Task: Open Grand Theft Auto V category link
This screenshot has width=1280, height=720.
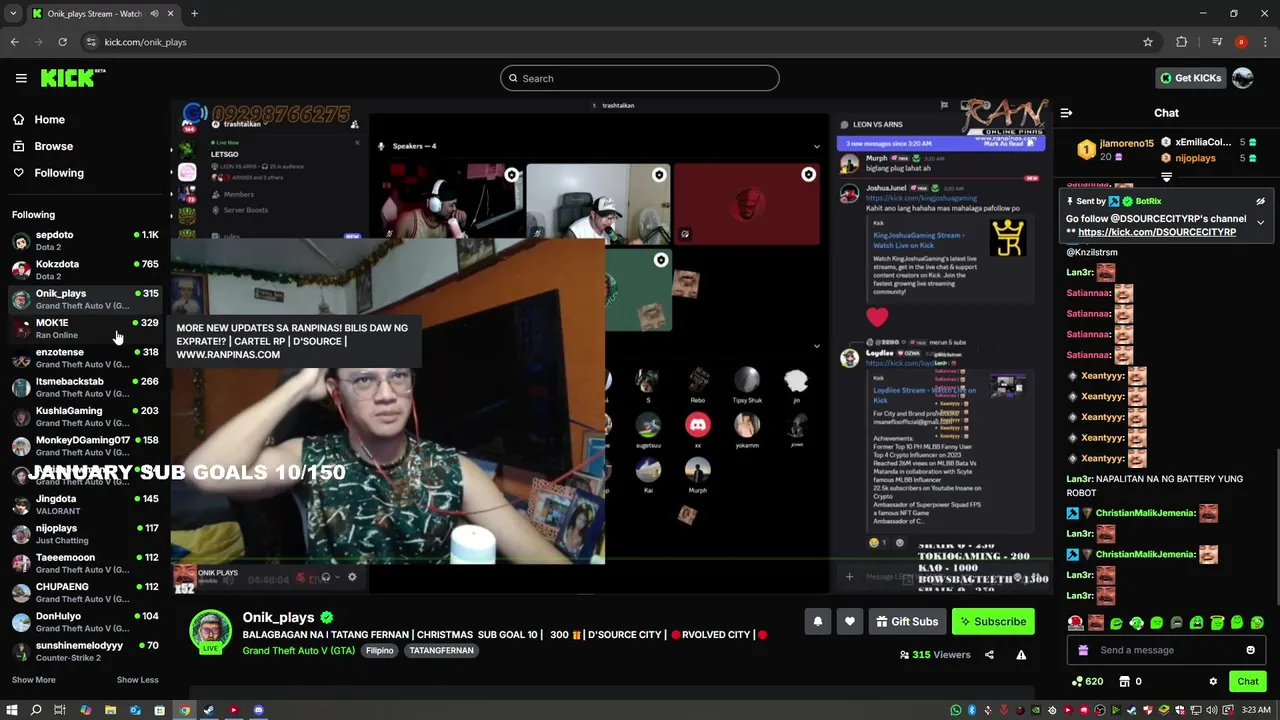Action: 298,651
